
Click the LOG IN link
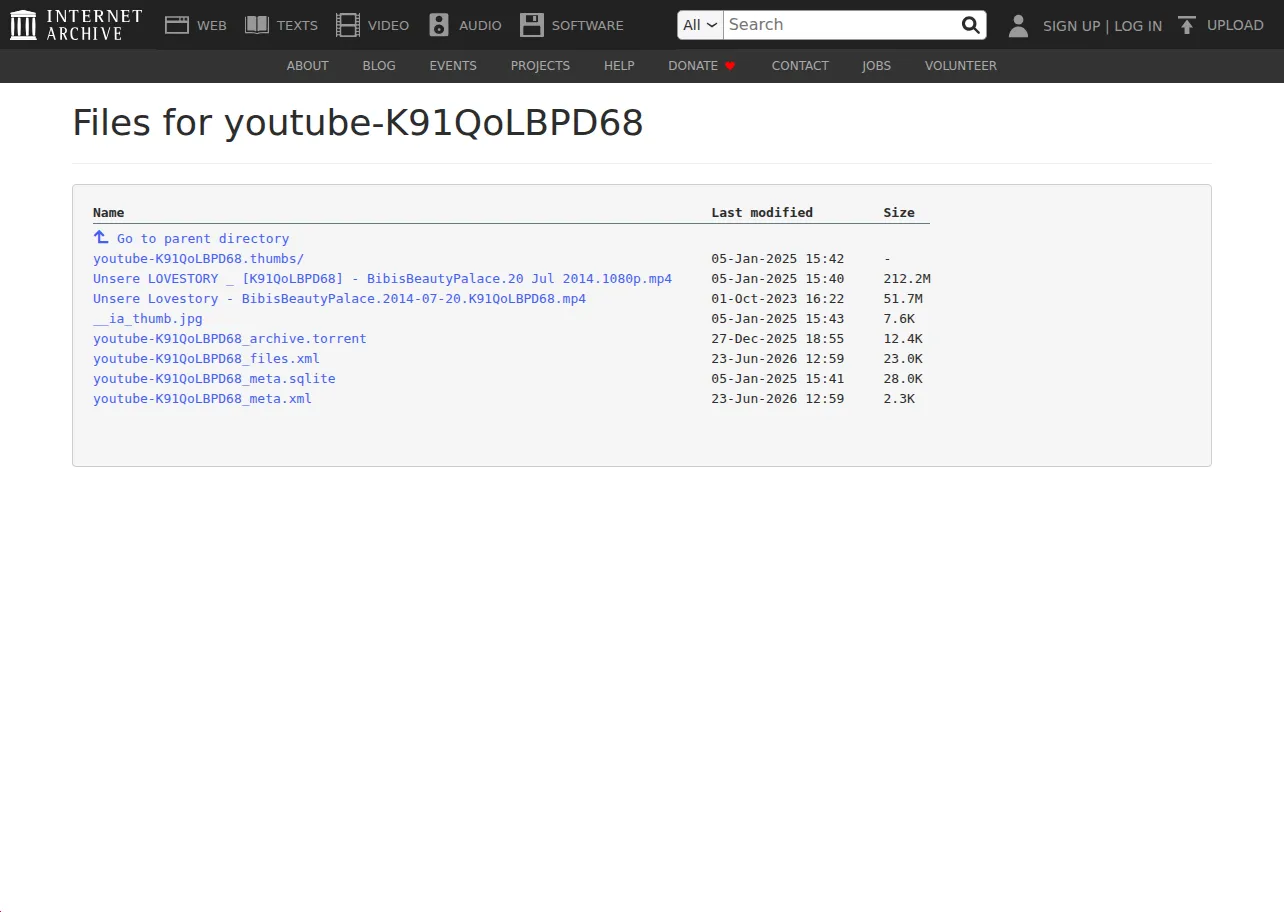click(1138, 26)
